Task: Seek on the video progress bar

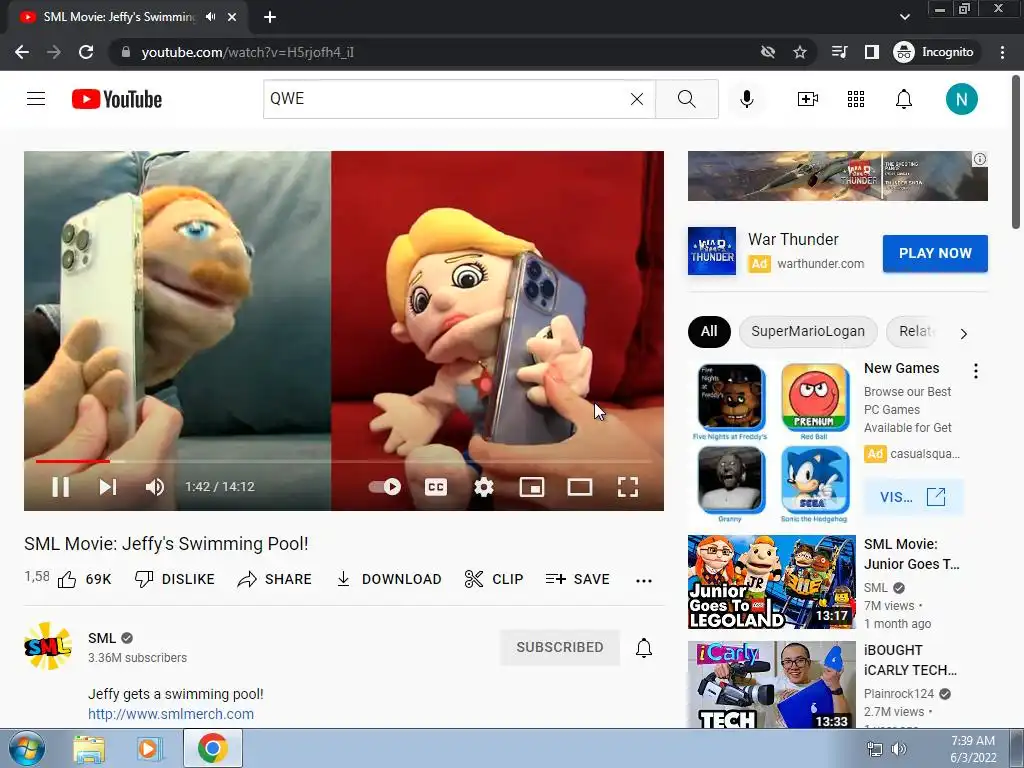Action: point(344,461)
